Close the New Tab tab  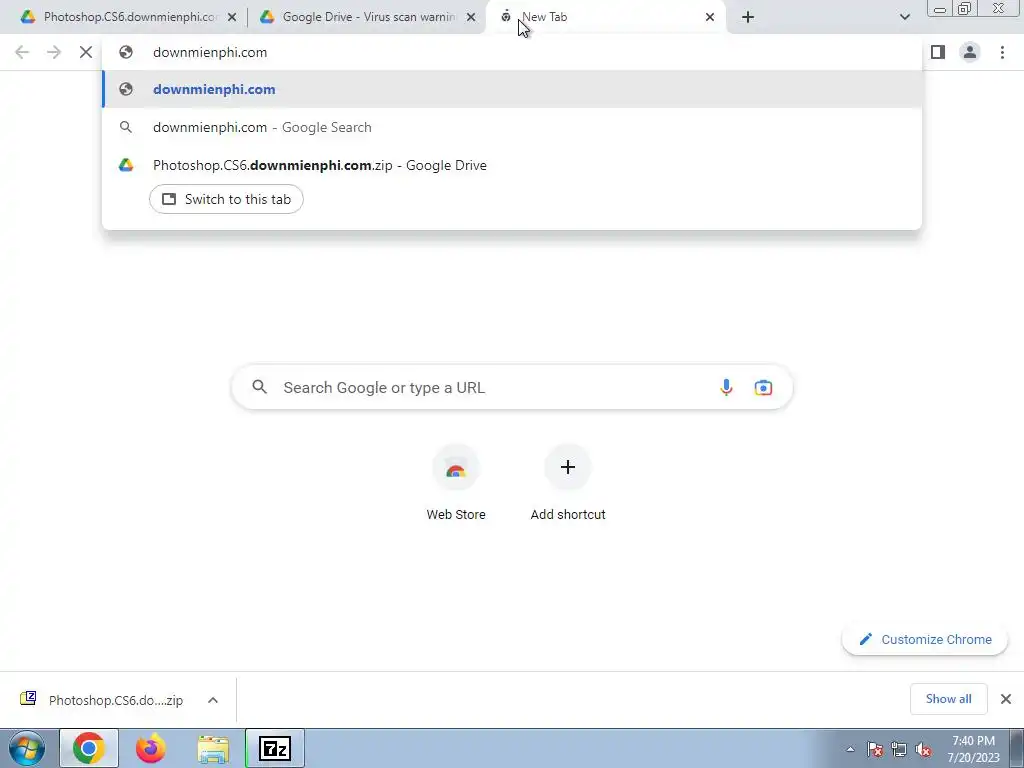coord(710,18)
